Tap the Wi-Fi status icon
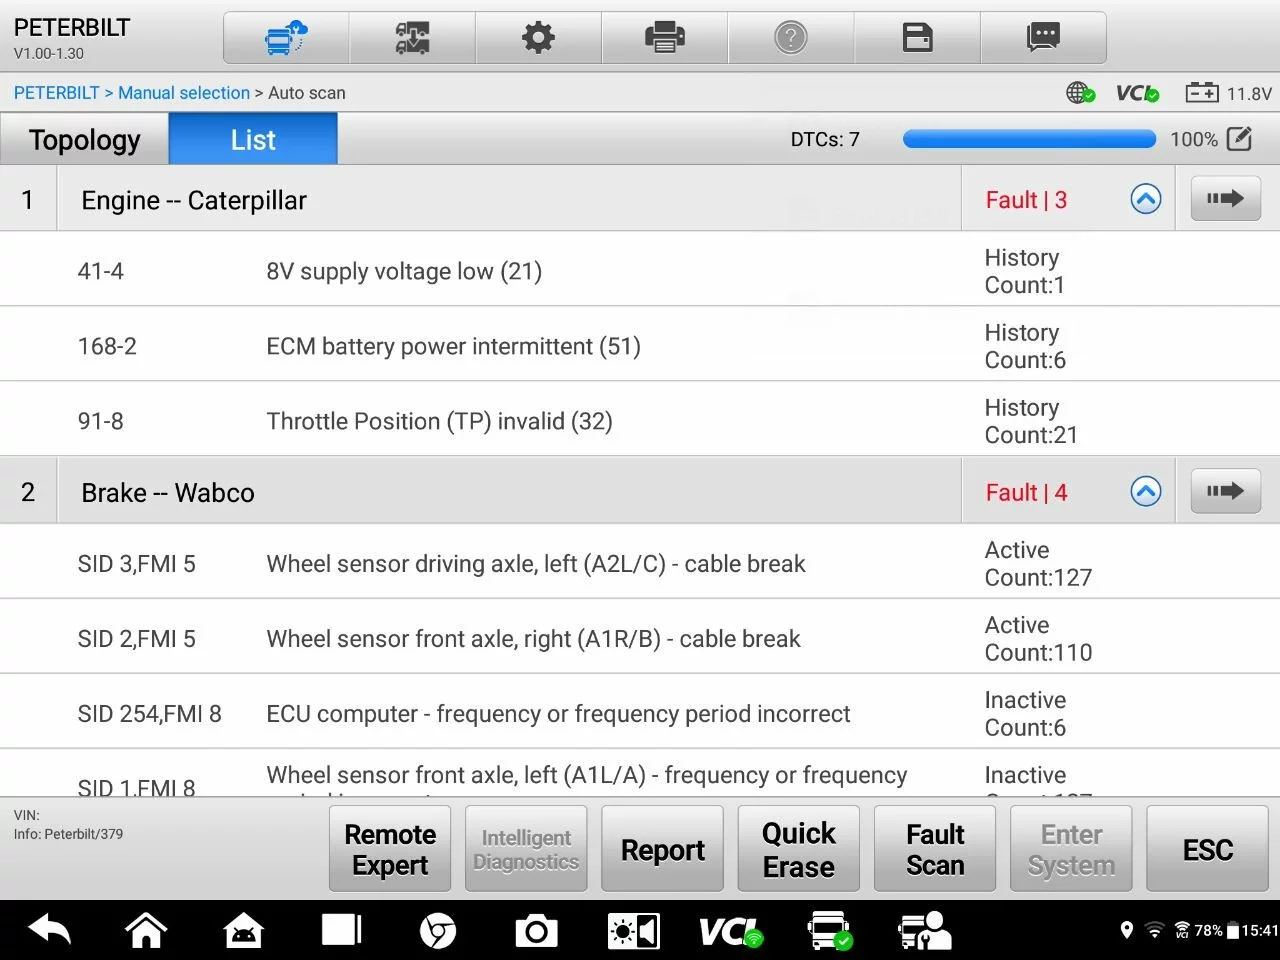 pos(1154,931)
